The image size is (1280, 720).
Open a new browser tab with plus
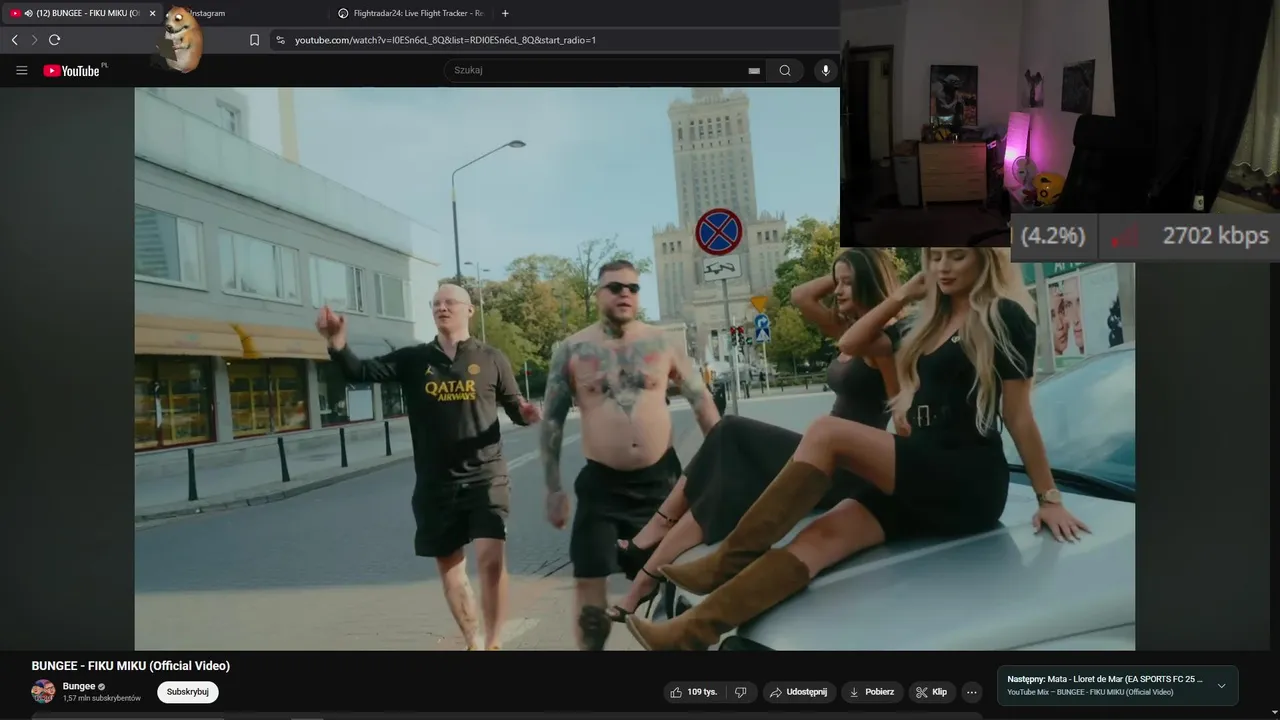click(x=505, y=13)
